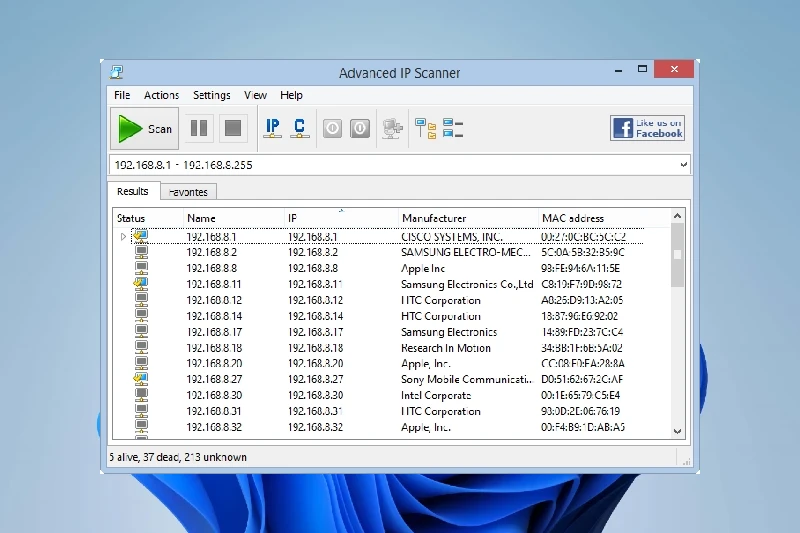The width and height of the screenshot is (800, 533).
Task: Open the View menu
Action: click(x=255, y=95)
